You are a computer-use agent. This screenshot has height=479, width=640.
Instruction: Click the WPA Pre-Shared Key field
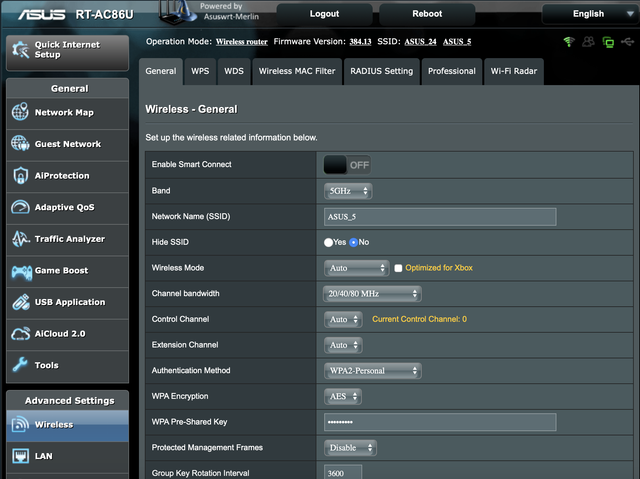point(440,422)
